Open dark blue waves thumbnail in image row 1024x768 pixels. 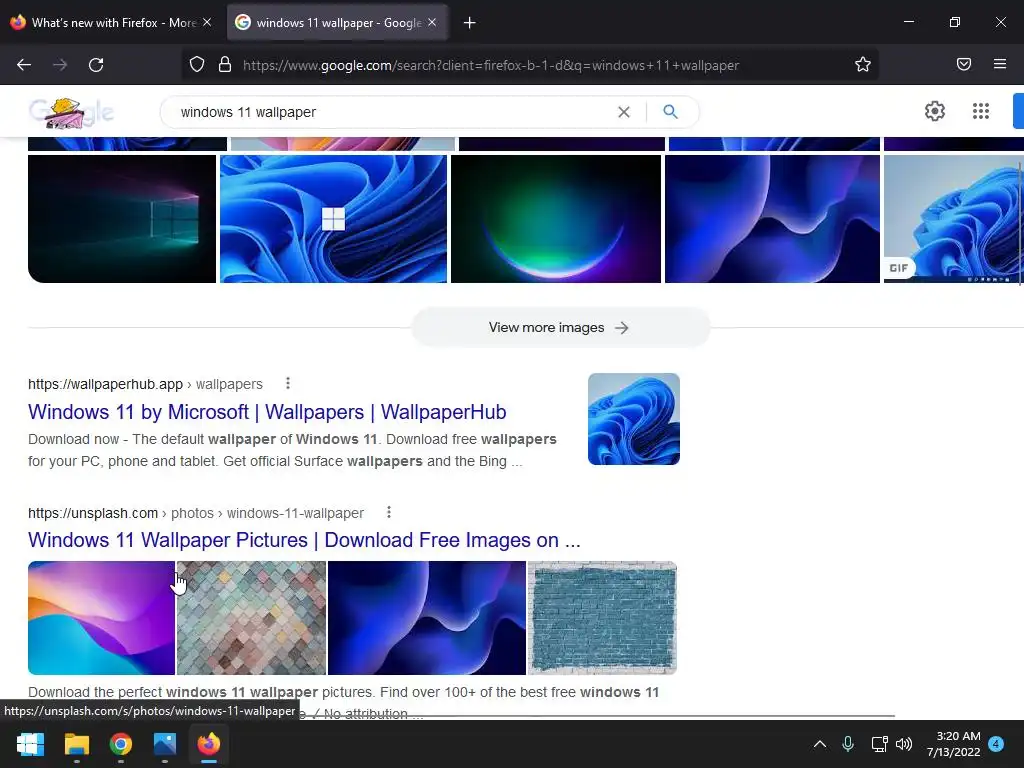[x=773, y=219]
